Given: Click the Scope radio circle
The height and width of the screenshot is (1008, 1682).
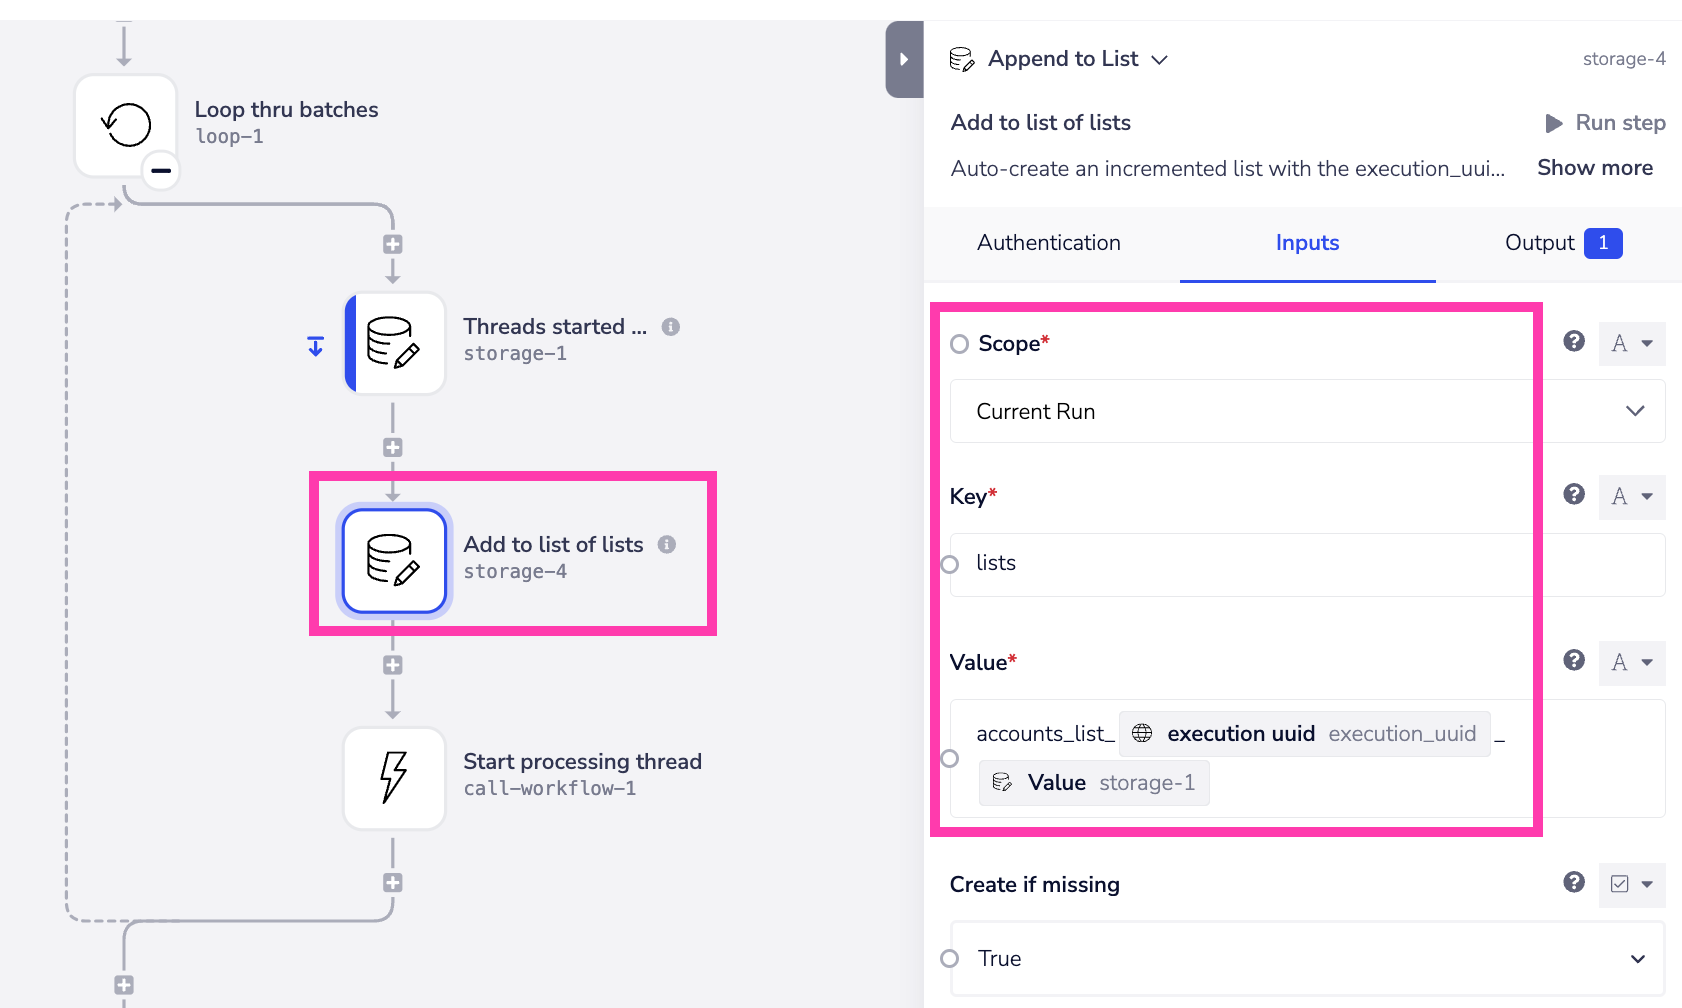Looking at the screenshot, I should click(x=960, y=344).
